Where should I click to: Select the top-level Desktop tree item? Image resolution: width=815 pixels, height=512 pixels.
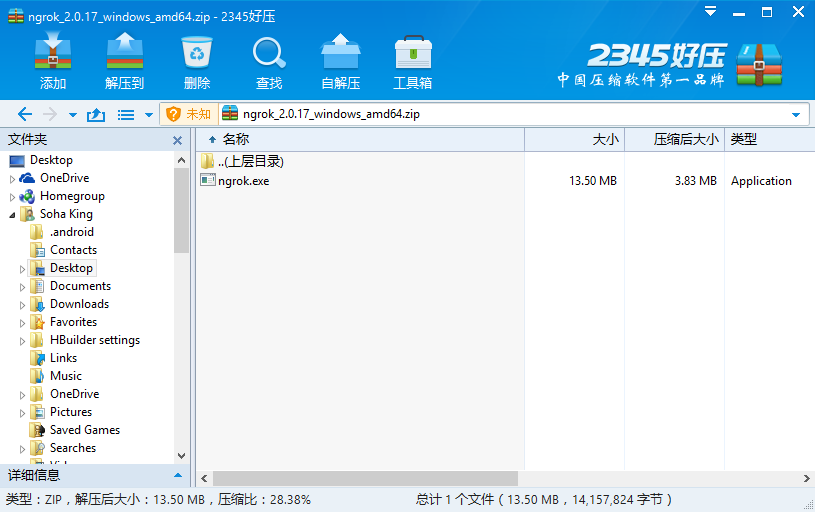[x=51, y=160]
